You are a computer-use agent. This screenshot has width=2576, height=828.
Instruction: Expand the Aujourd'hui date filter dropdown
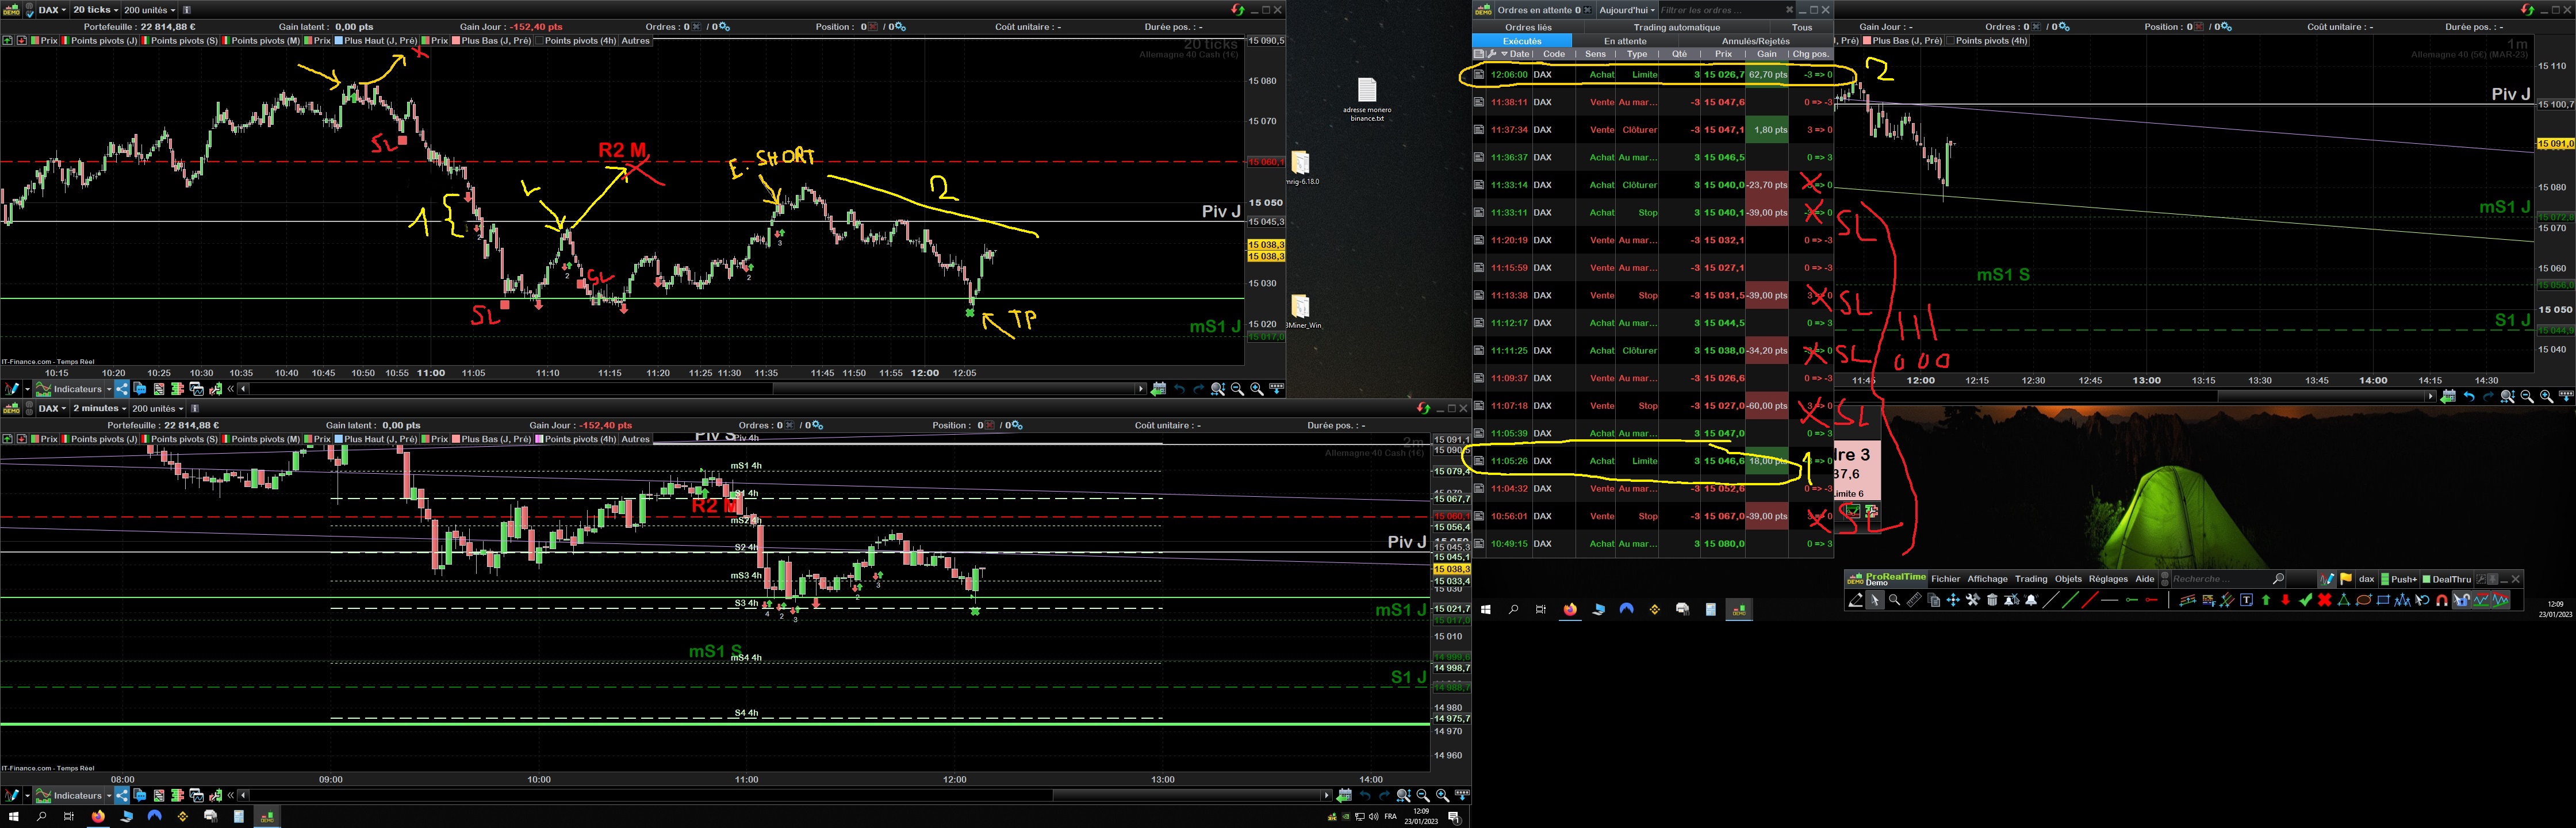click(x=1626, y=10)
